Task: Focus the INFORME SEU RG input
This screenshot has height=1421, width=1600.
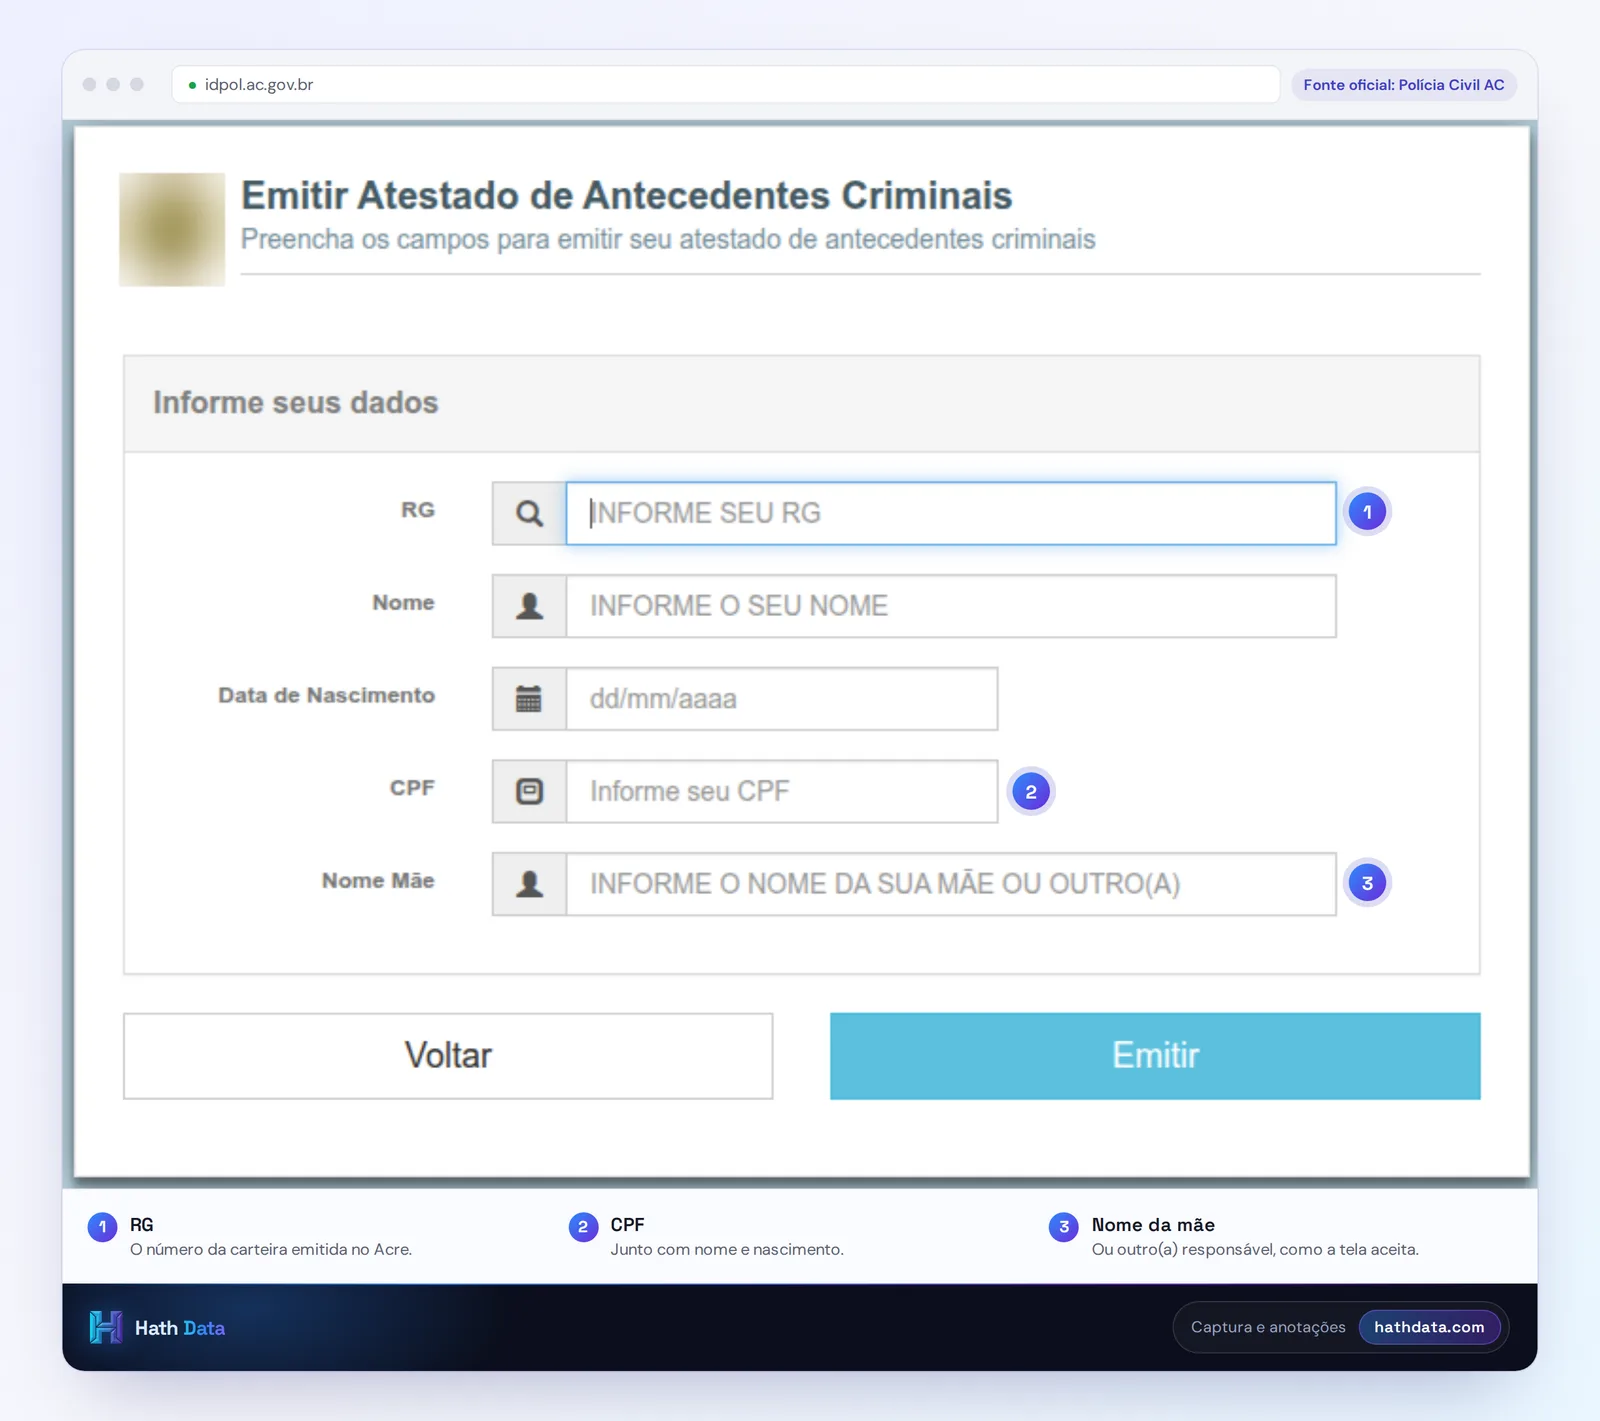Action: [951, 513]
